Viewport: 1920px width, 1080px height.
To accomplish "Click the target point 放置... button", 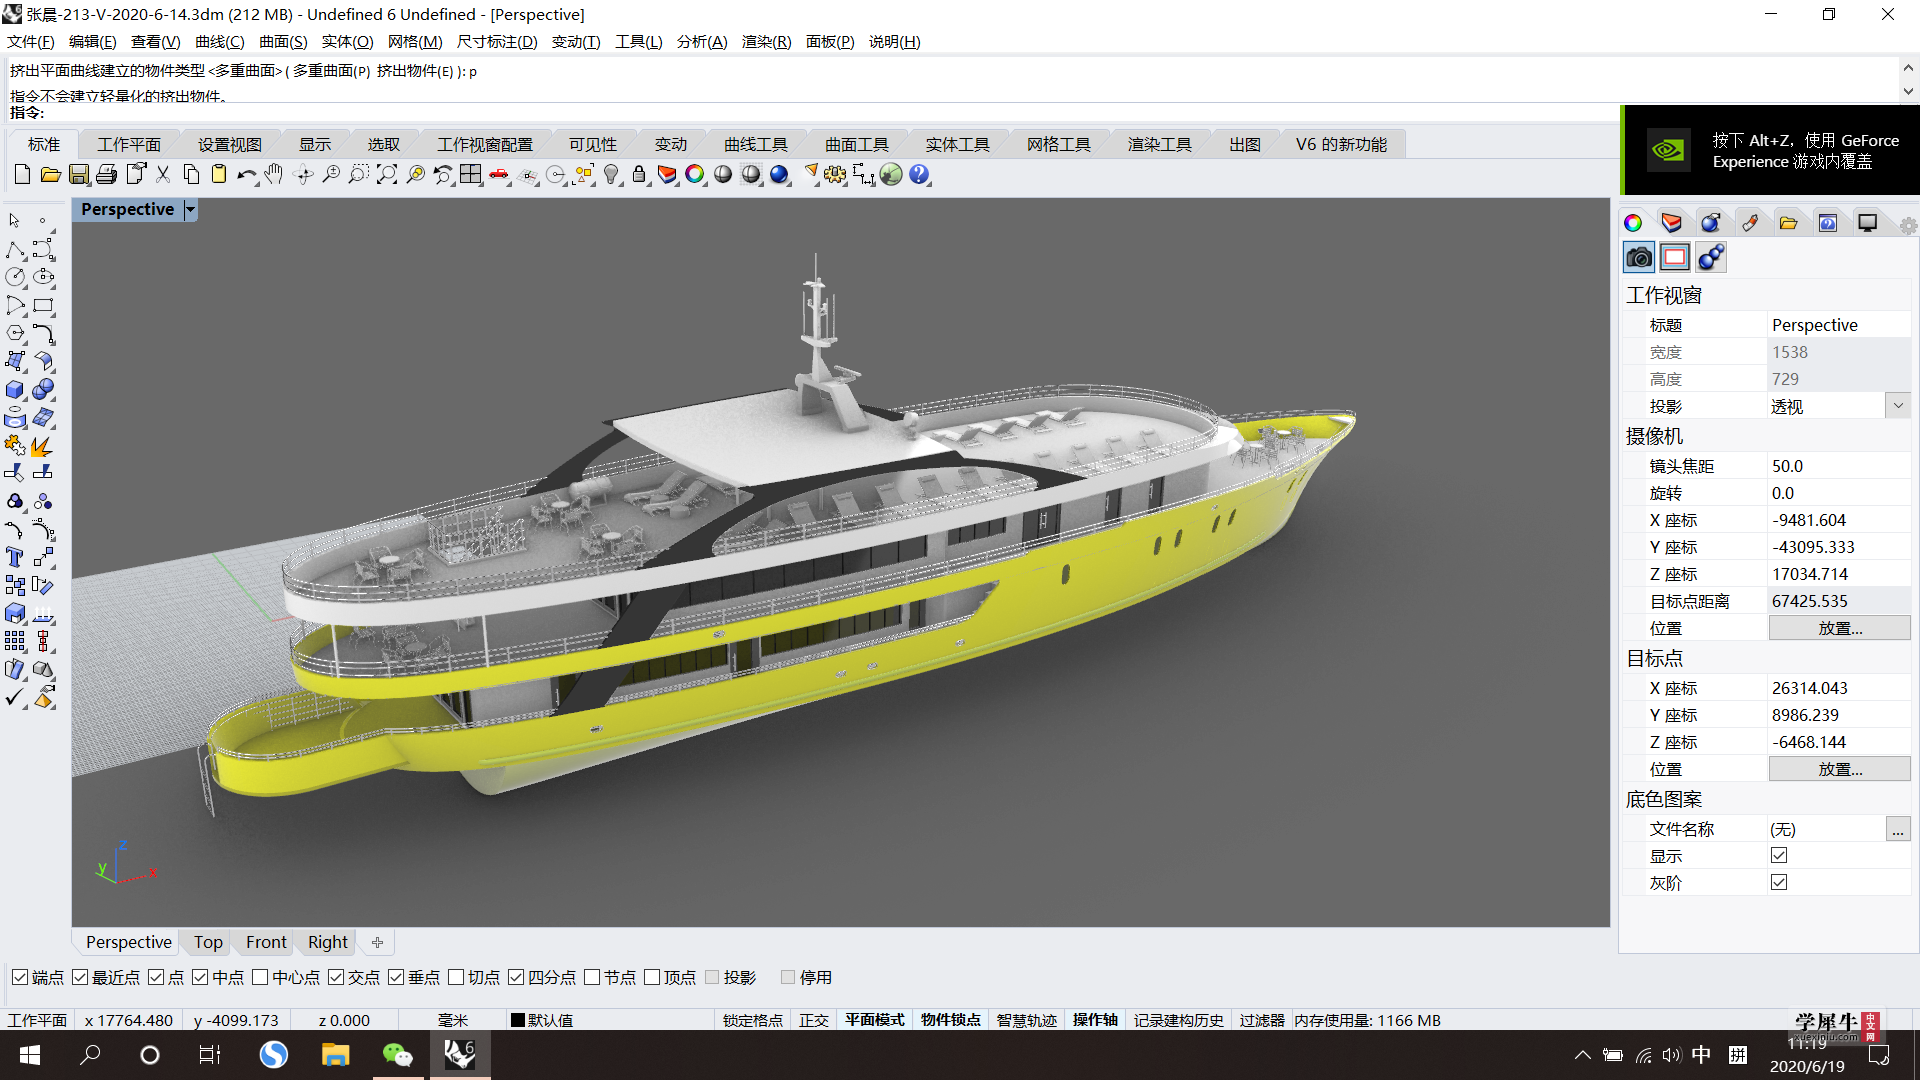I will pyautogui.click(x=1840, y=769).
